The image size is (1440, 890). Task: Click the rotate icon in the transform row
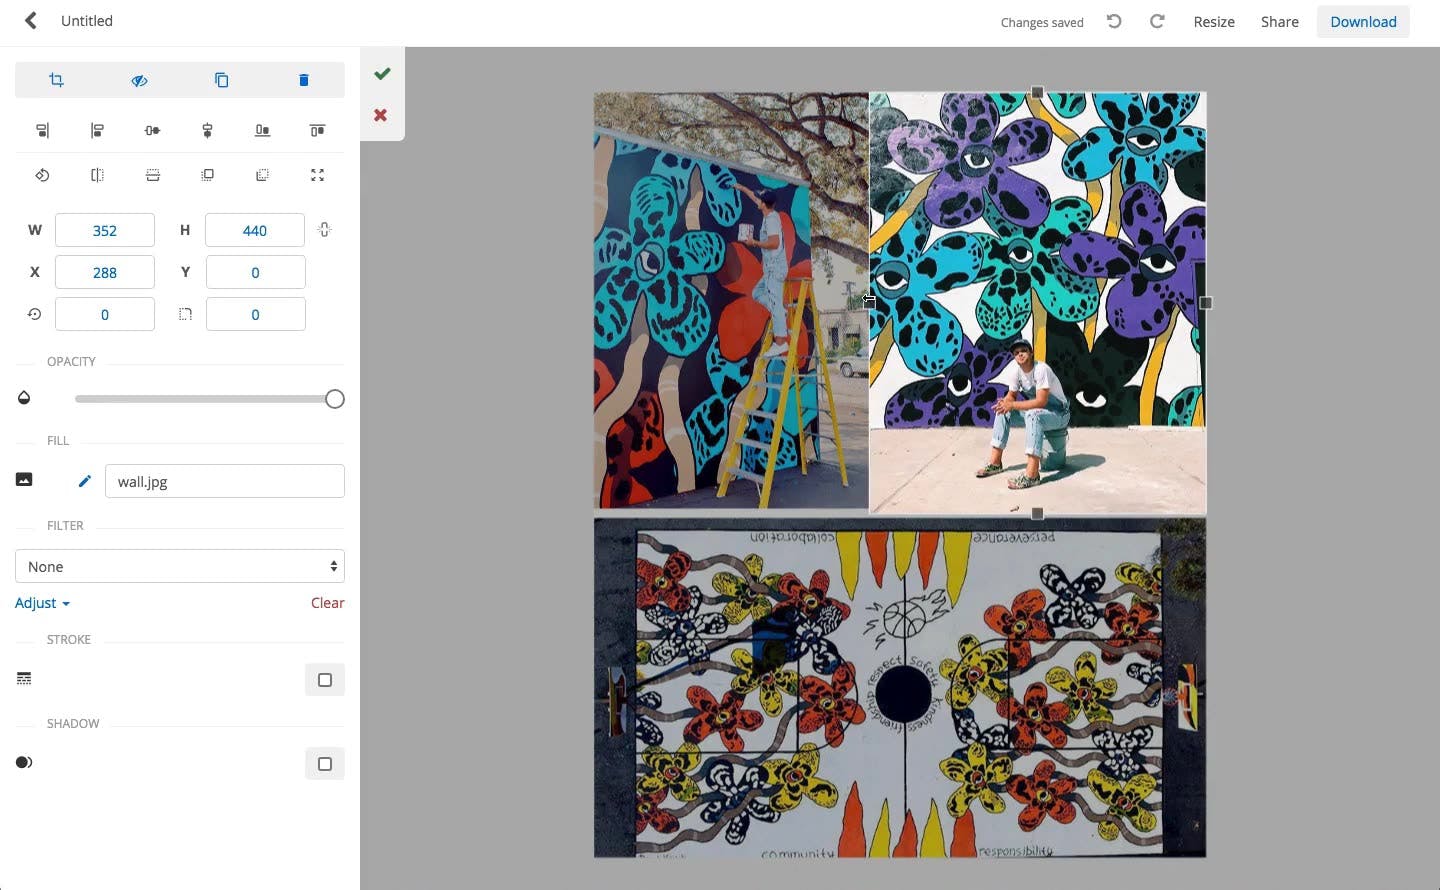pyautogui.click(x=42, y=175)
